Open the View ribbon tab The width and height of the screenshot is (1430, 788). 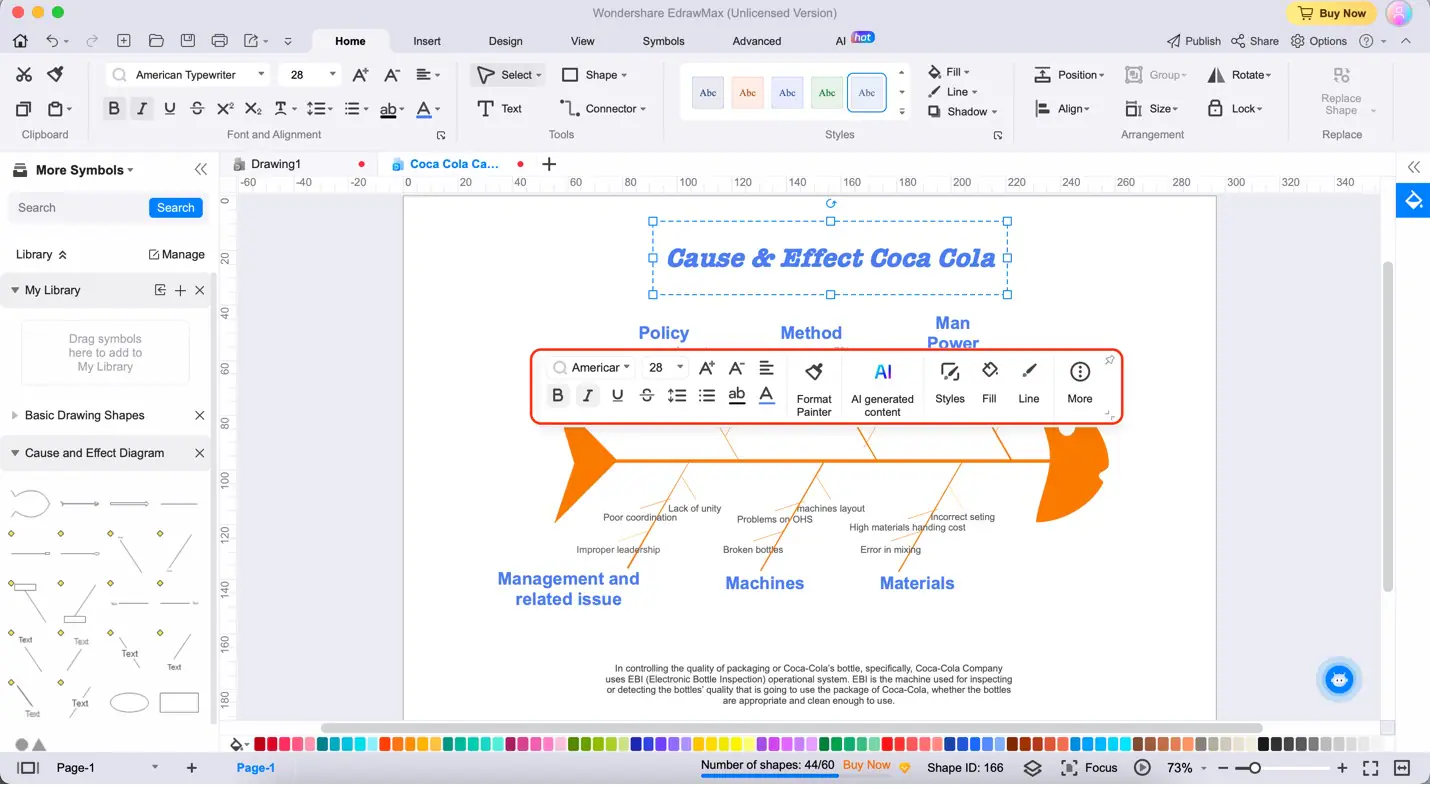click(583, 41)
